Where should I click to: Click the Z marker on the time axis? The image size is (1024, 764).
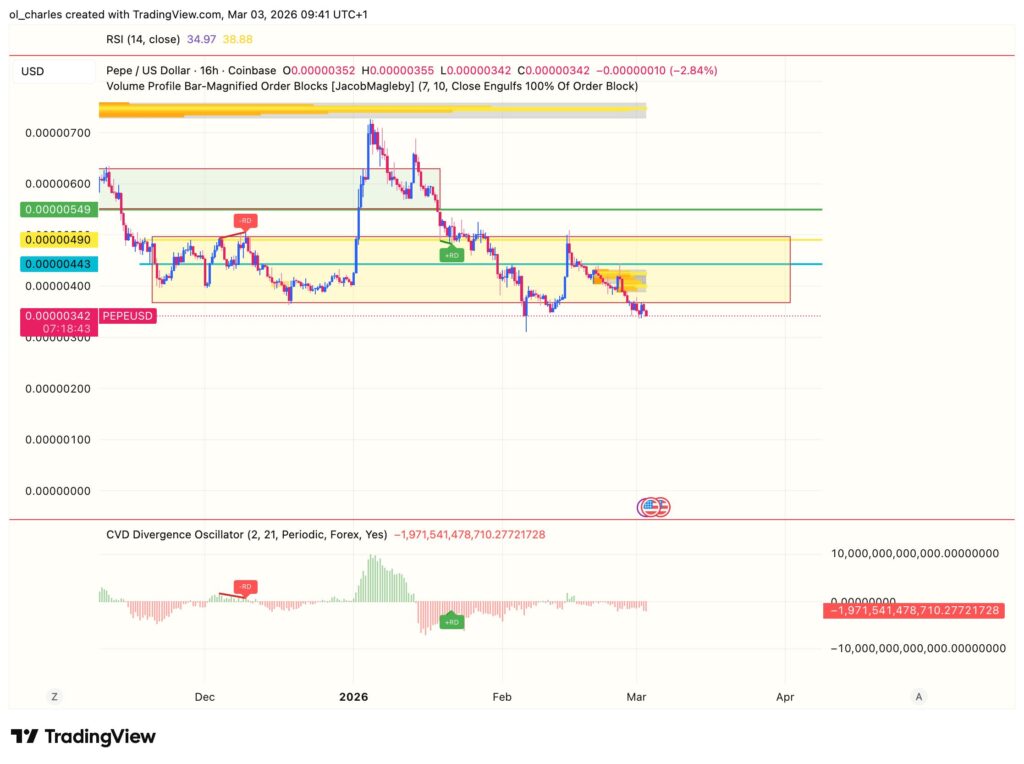(54, 696)
